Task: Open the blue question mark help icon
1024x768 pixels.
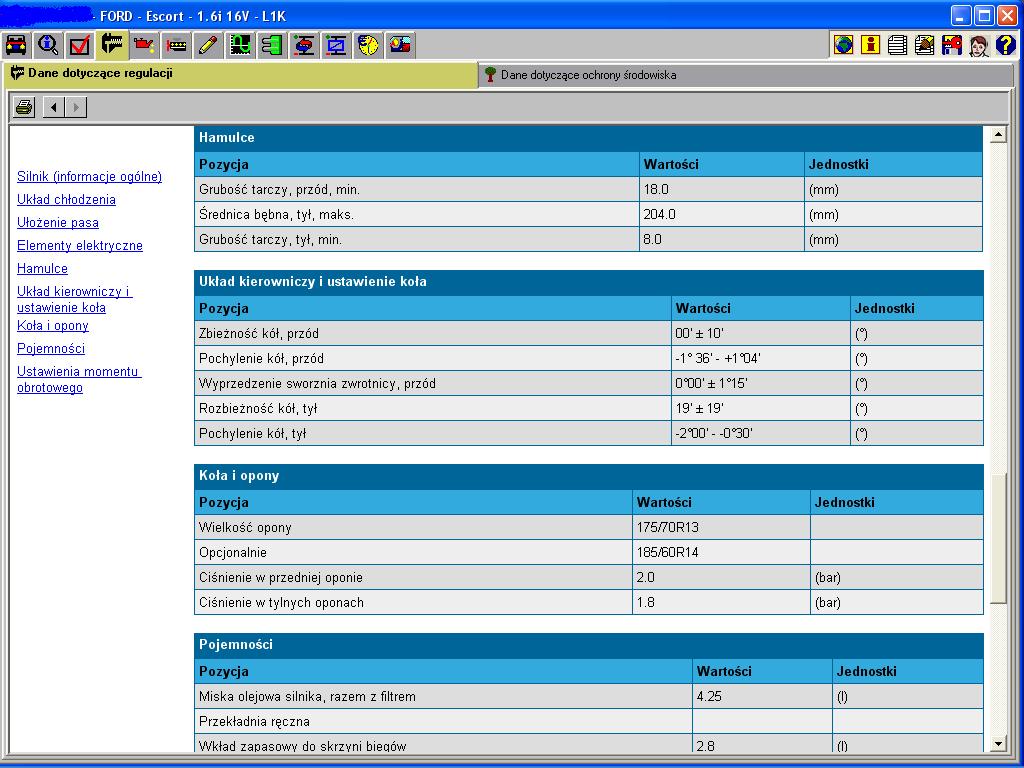Action: pyautogui.click(x=1005, y=45)
